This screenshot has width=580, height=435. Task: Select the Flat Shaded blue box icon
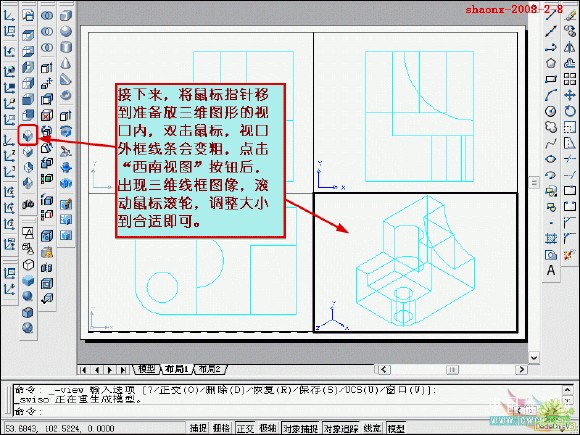tap(28, 280)
